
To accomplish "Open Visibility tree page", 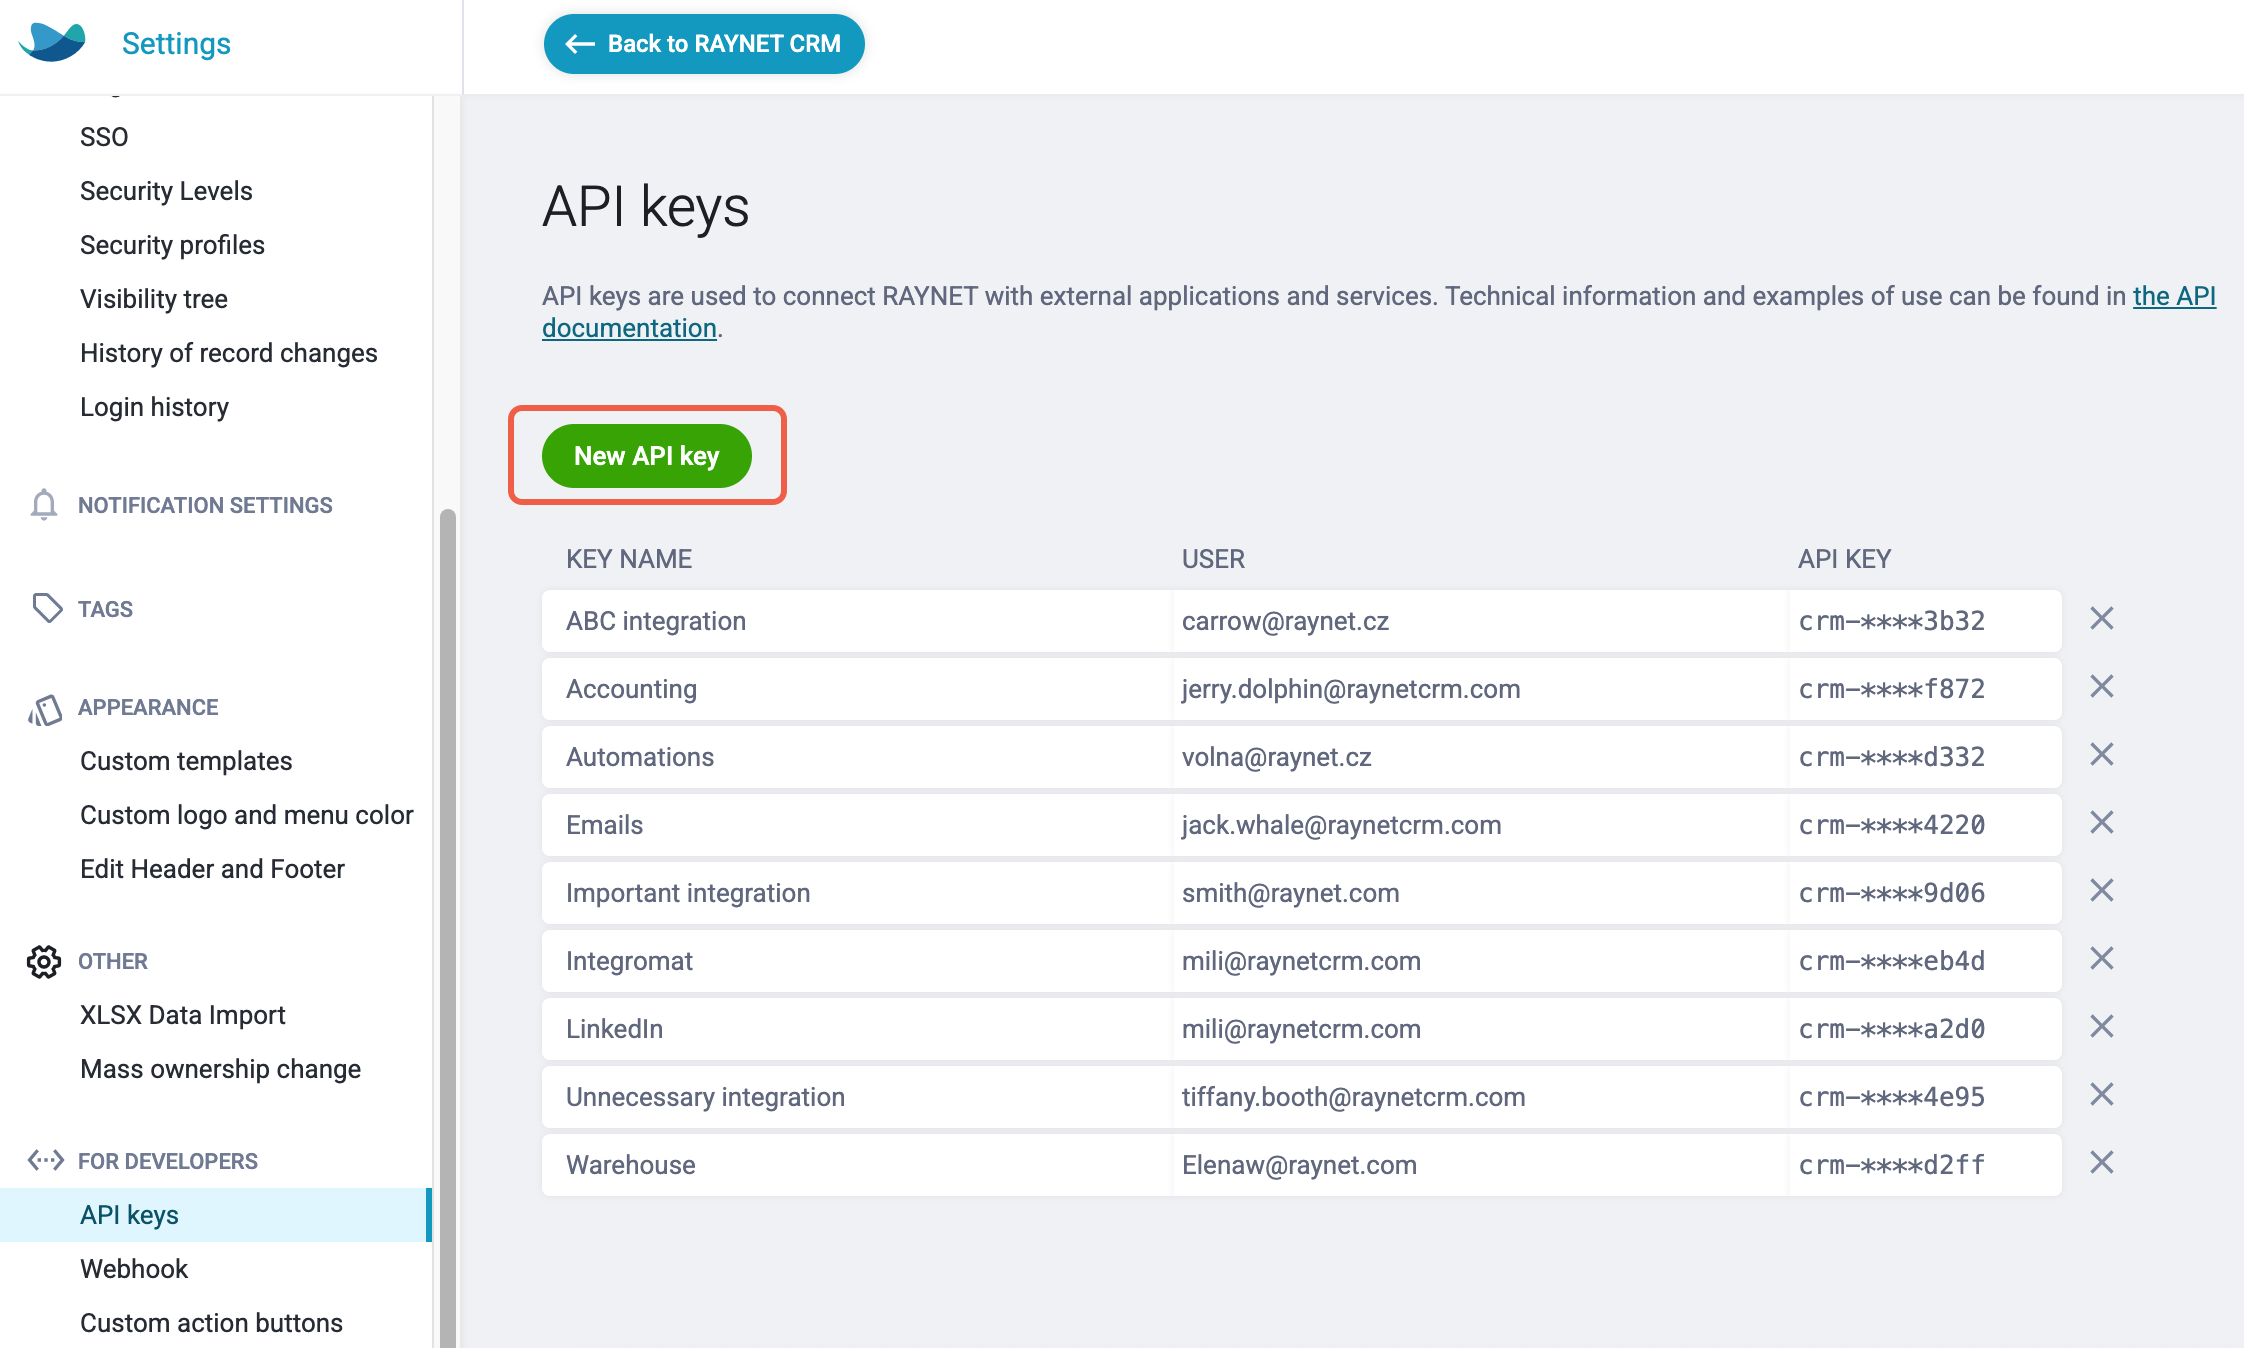I will coord(154,299).
